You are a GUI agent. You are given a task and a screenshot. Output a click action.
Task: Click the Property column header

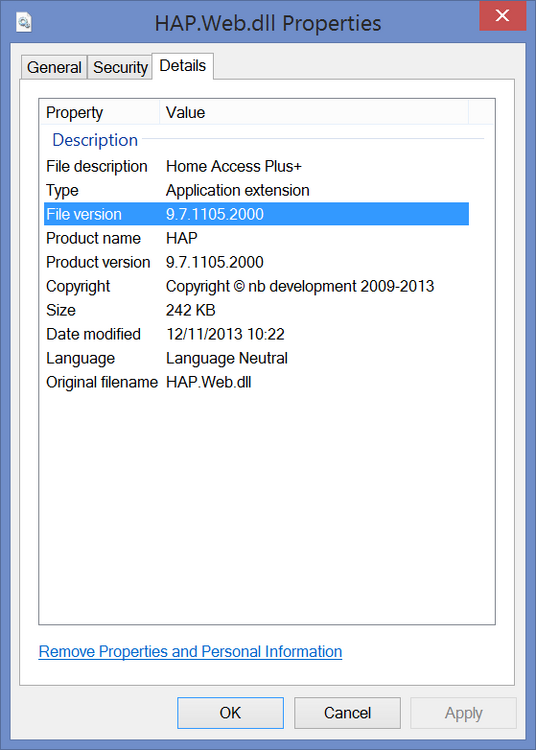[100, 112]
